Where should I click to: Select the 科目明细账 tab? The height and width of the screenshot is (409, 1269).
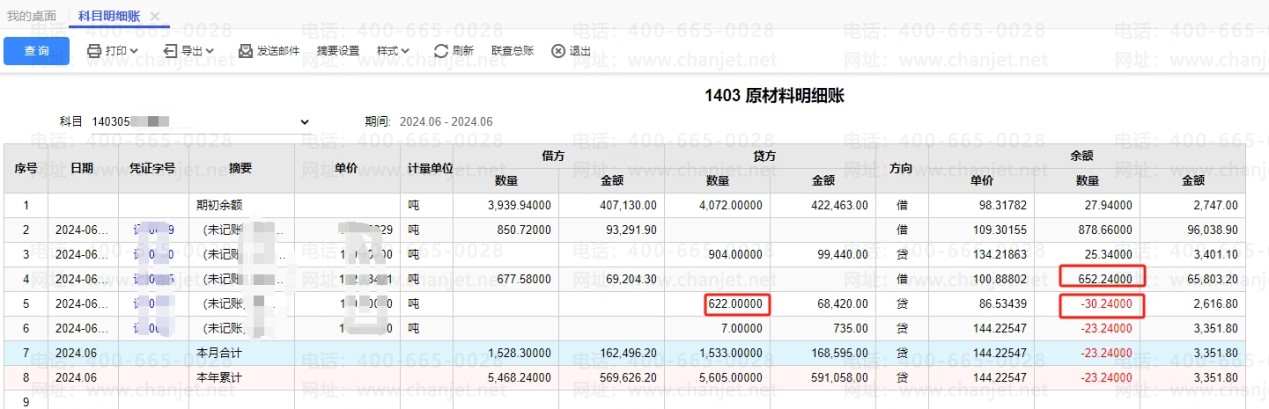pos(110,16)
